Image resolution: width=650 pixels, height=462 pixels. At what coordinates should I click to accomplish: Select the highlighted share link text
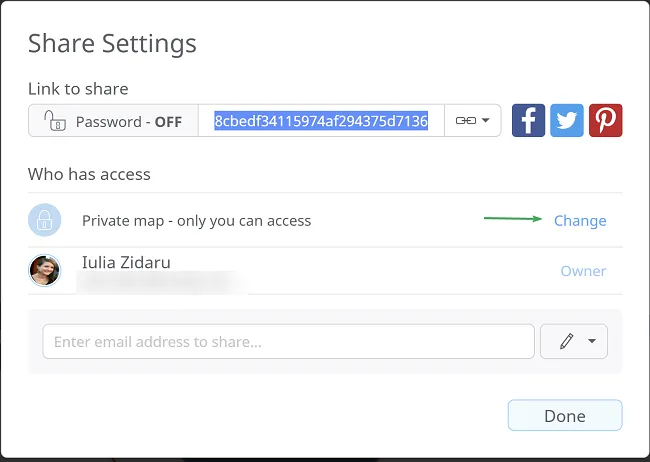[x=321, y=121]
